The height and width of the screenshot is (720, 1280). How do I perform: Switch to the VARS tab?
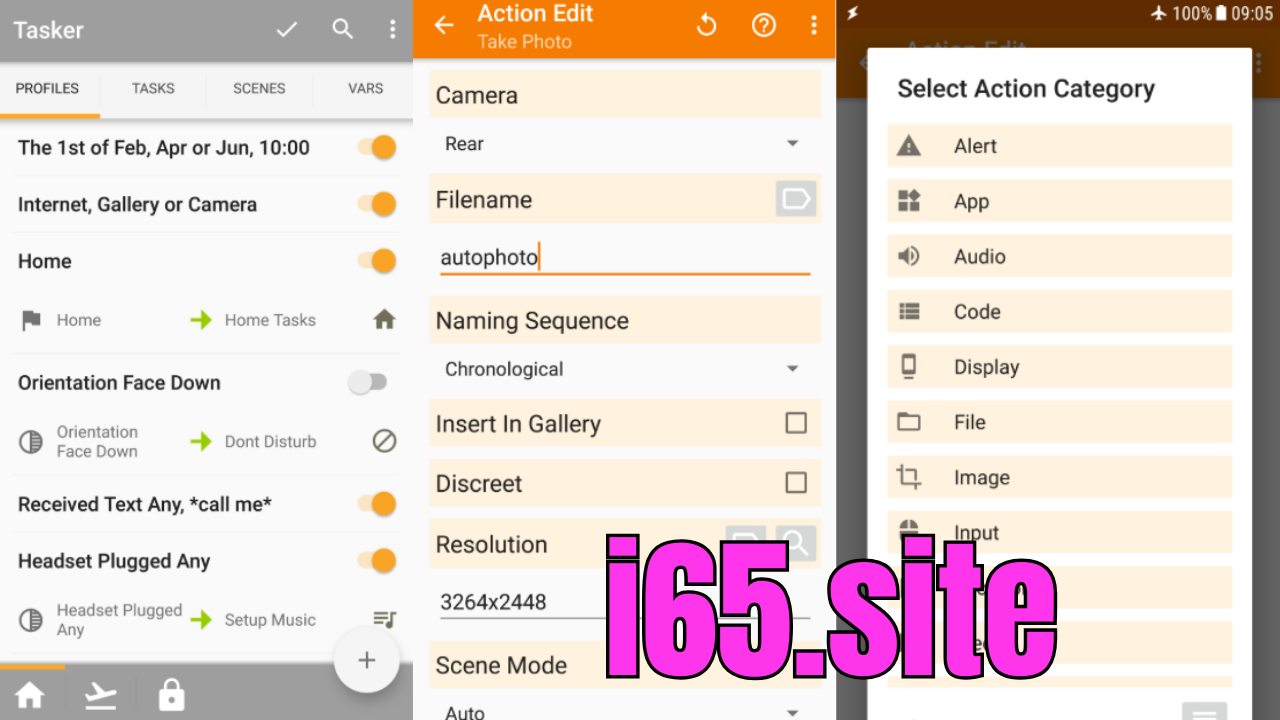point(365,88)
